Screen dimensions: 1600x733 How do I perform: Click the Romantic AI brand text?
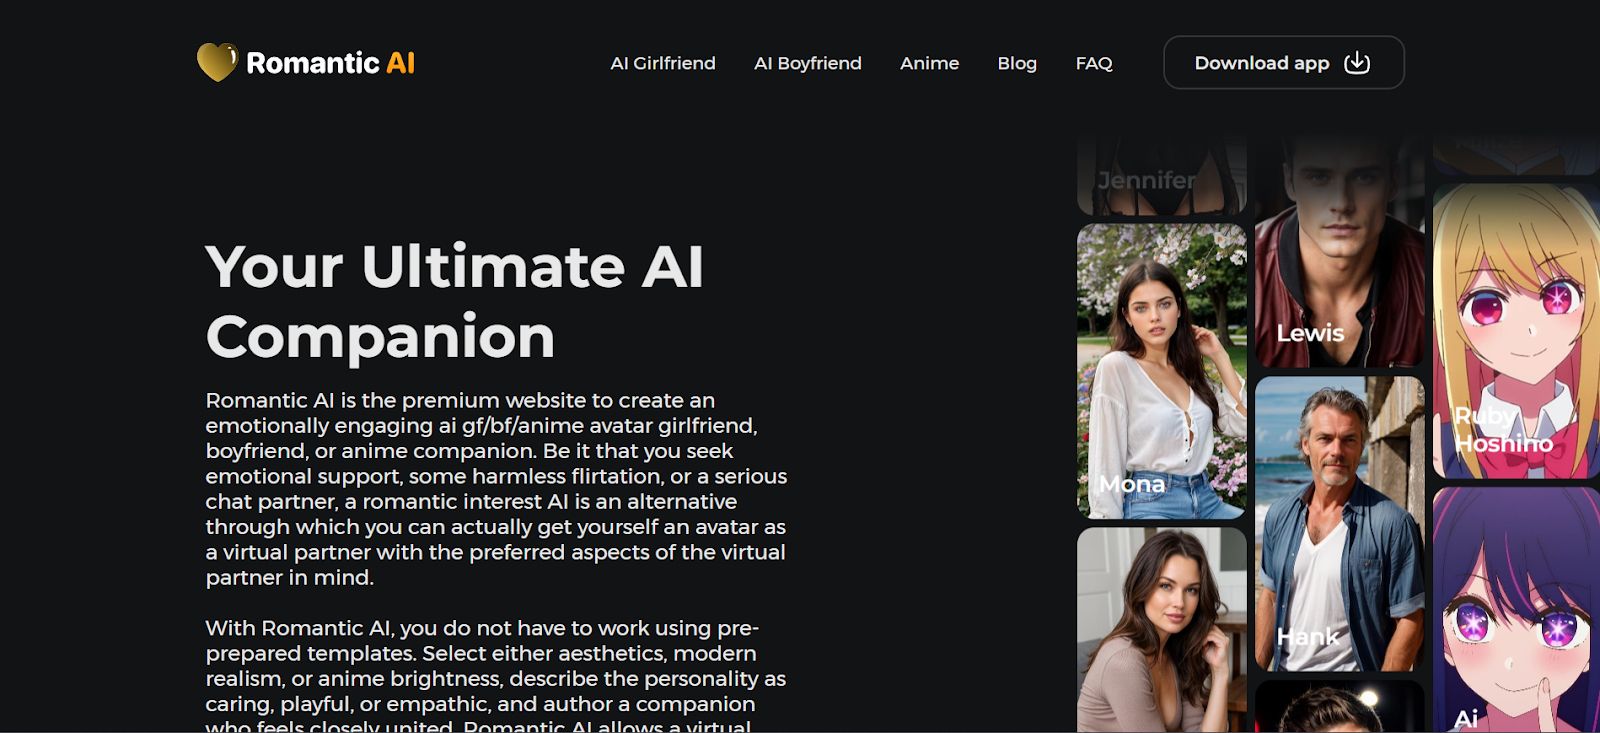click(x=330, y=63)
